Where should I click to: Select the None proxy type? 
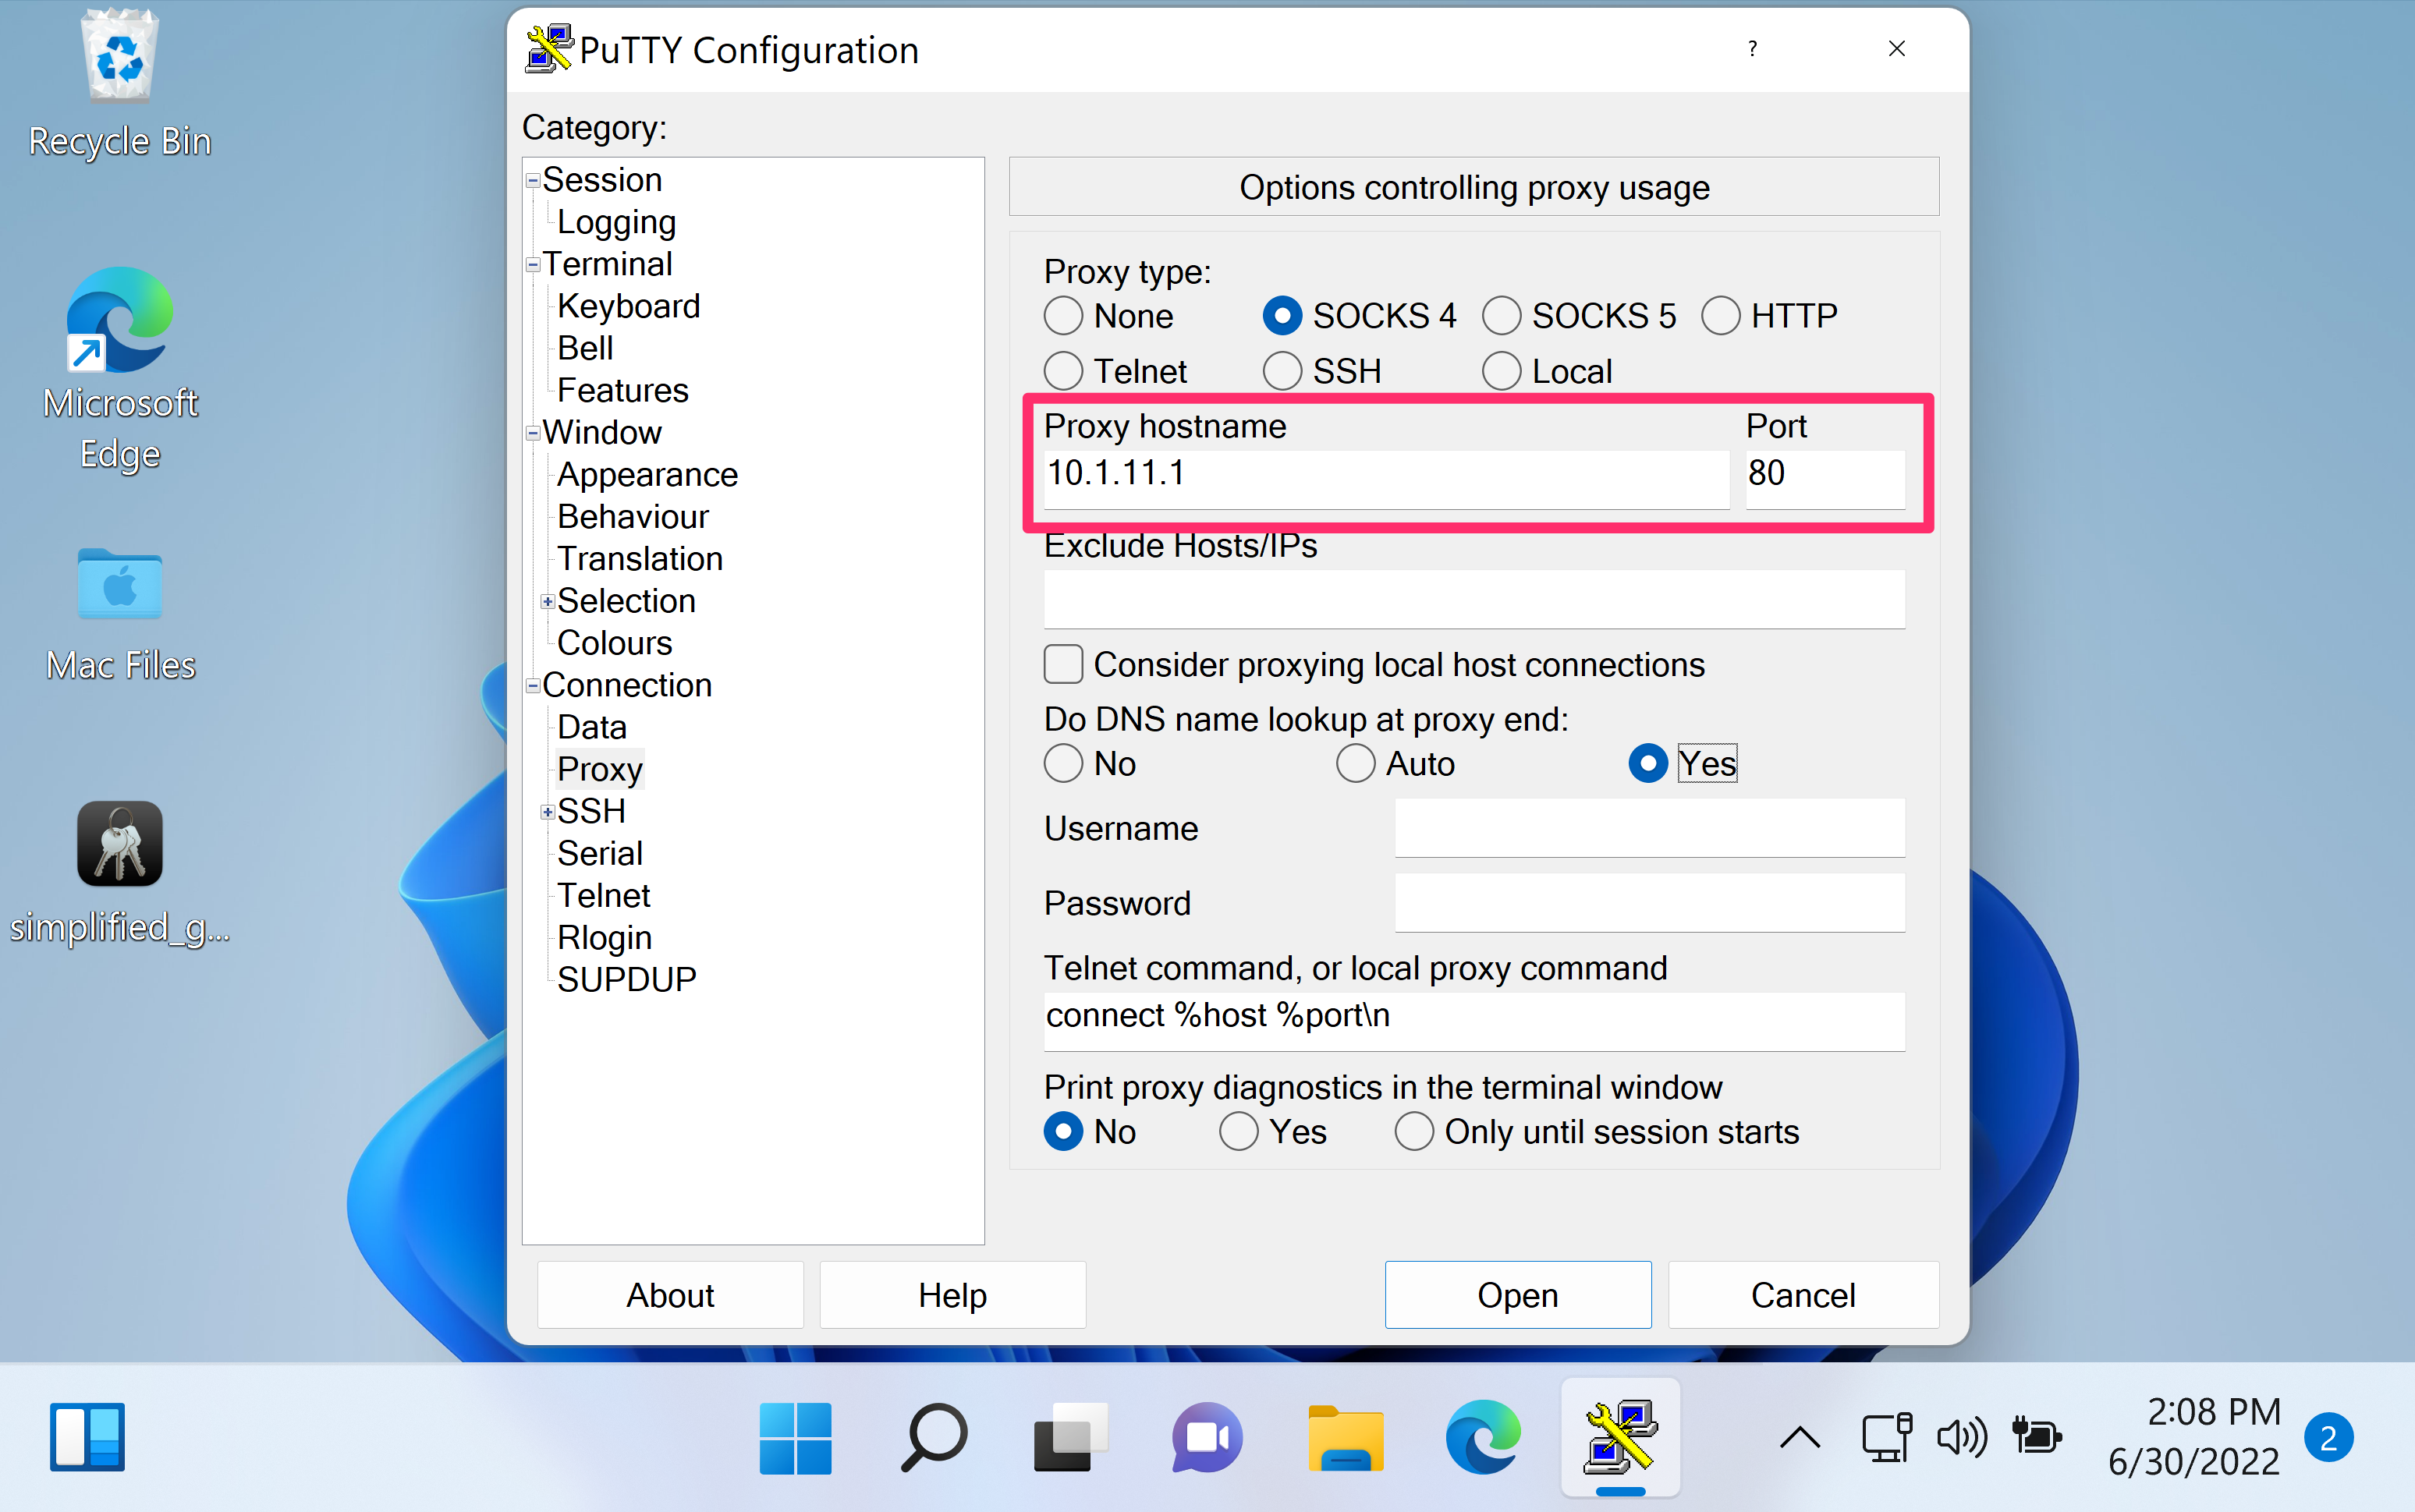click(1063, 316)
